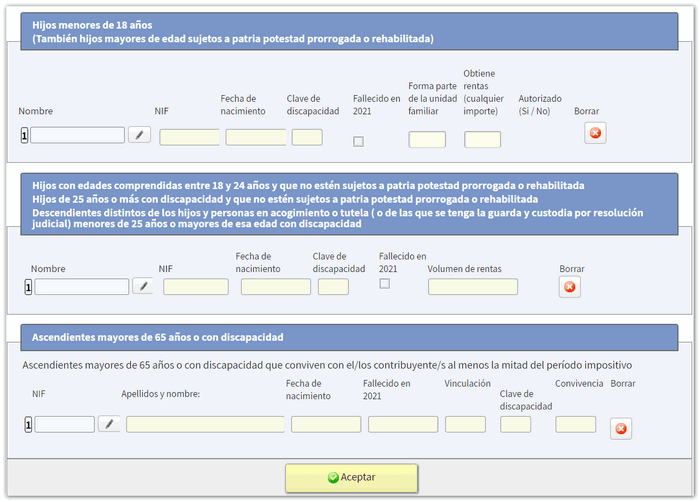Focus Clave de discapacidad field in minors row
Viewport: 700px width, 502px height.
pos(307,137)
